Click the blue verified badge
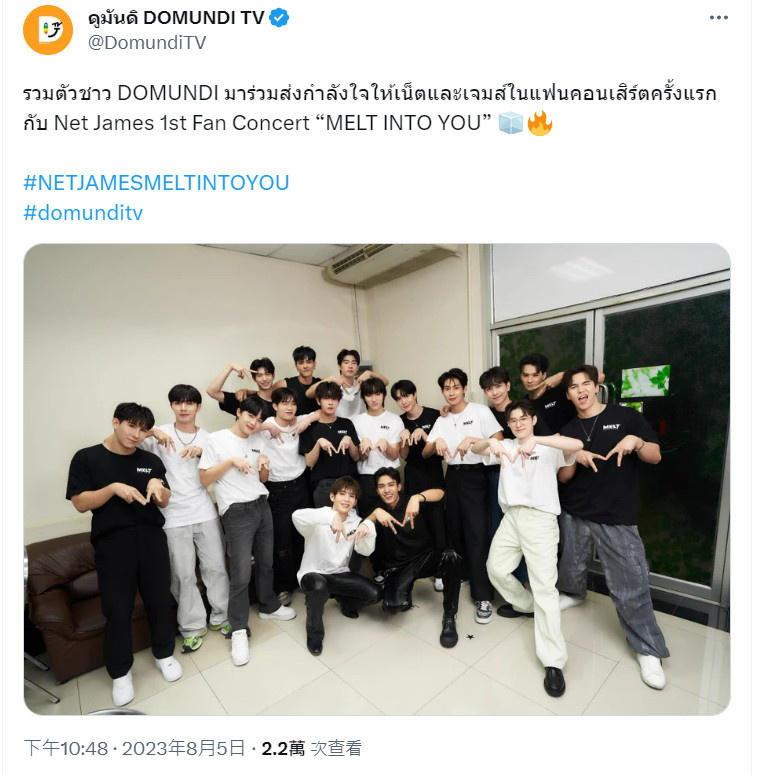Screen dimensions: 761x775 tap(279, 18)
